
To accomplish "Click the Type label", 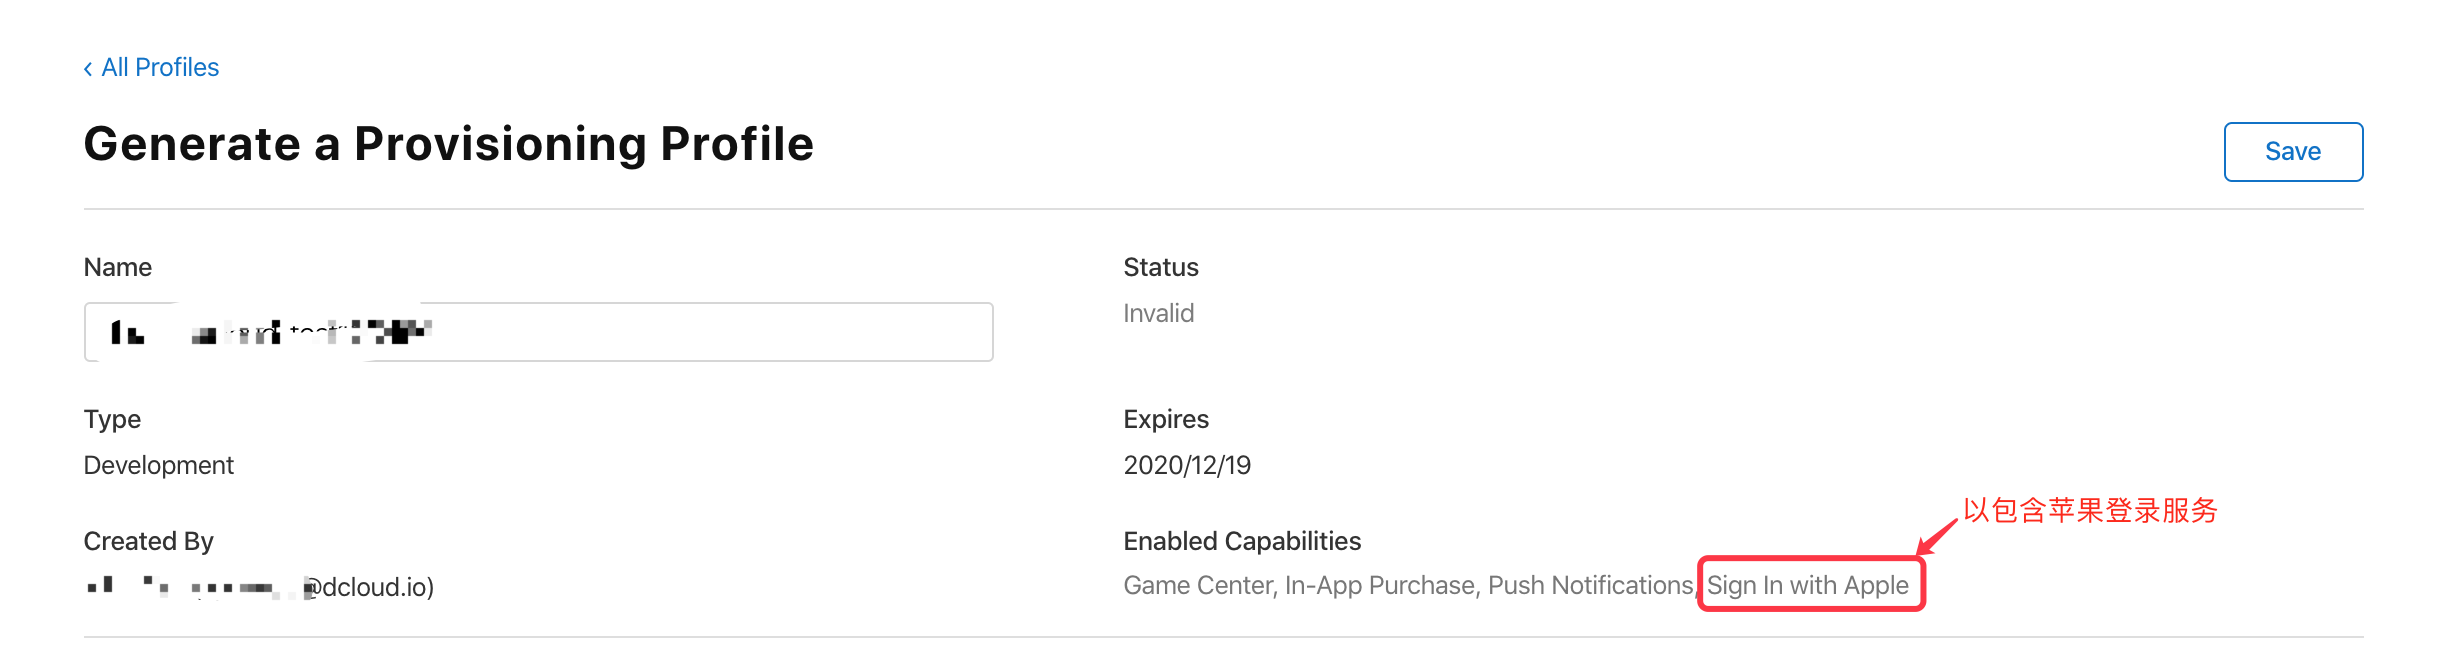I will pos(112,419).
